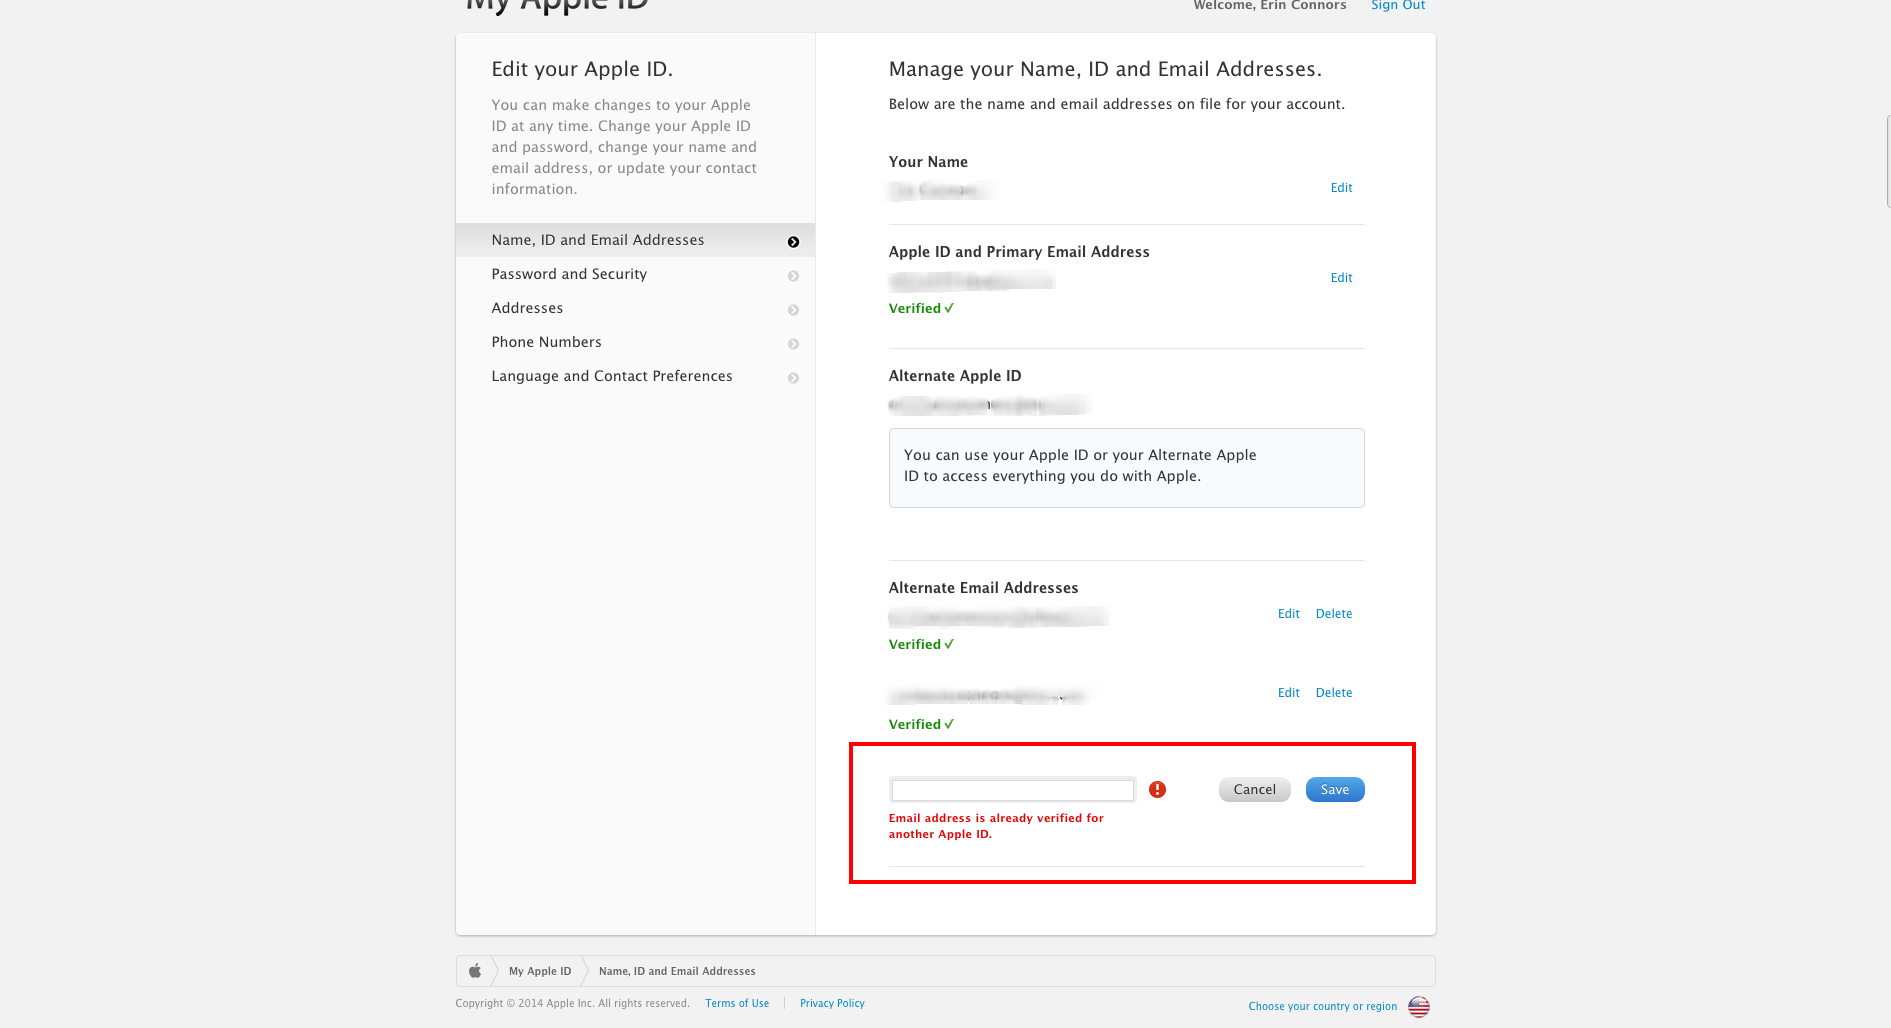Click the 'Copyright © 2014 Apple Inc.' text
Image resolution: width=1891 pixels, height=1028 pixels.
(572, 1003)
